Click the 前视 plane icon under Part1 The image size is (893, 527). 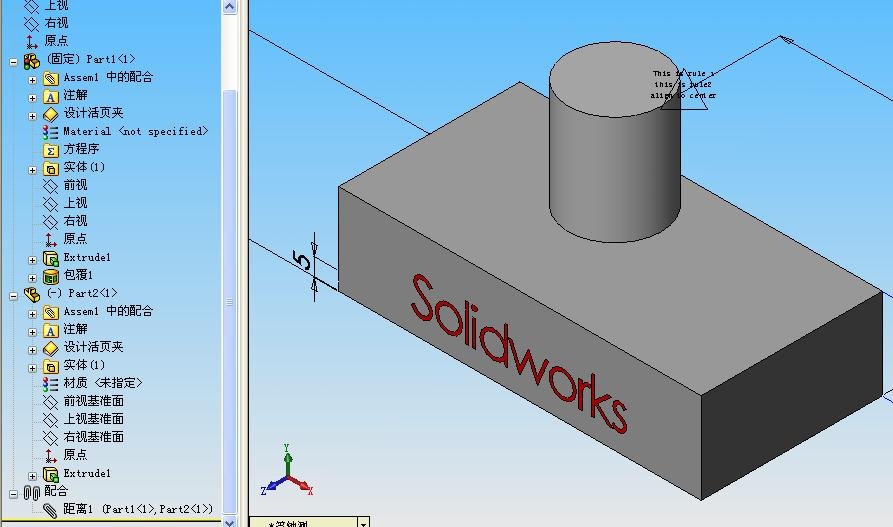pos(51,186)
